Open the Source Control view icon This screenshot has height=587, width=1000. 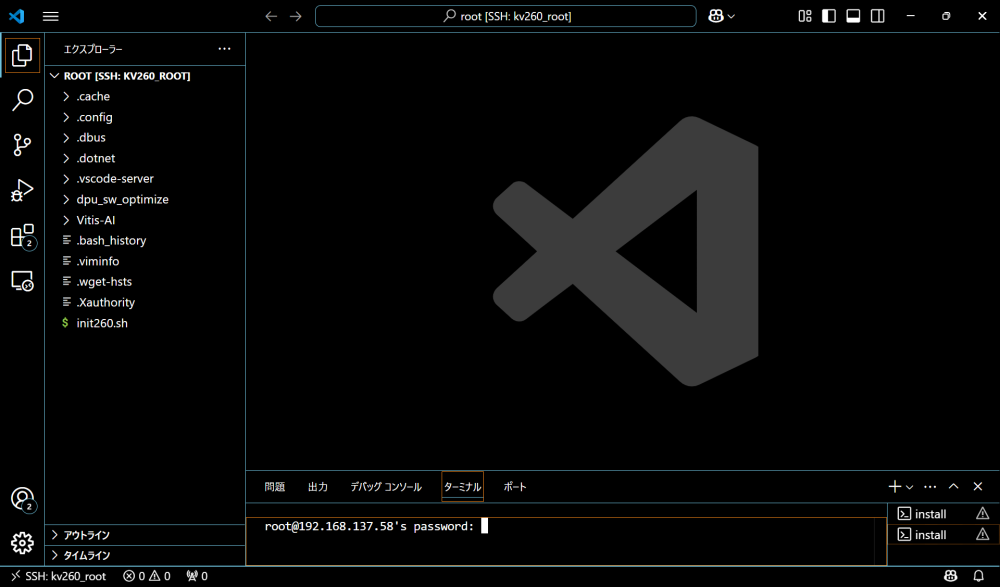pos(22,145)
